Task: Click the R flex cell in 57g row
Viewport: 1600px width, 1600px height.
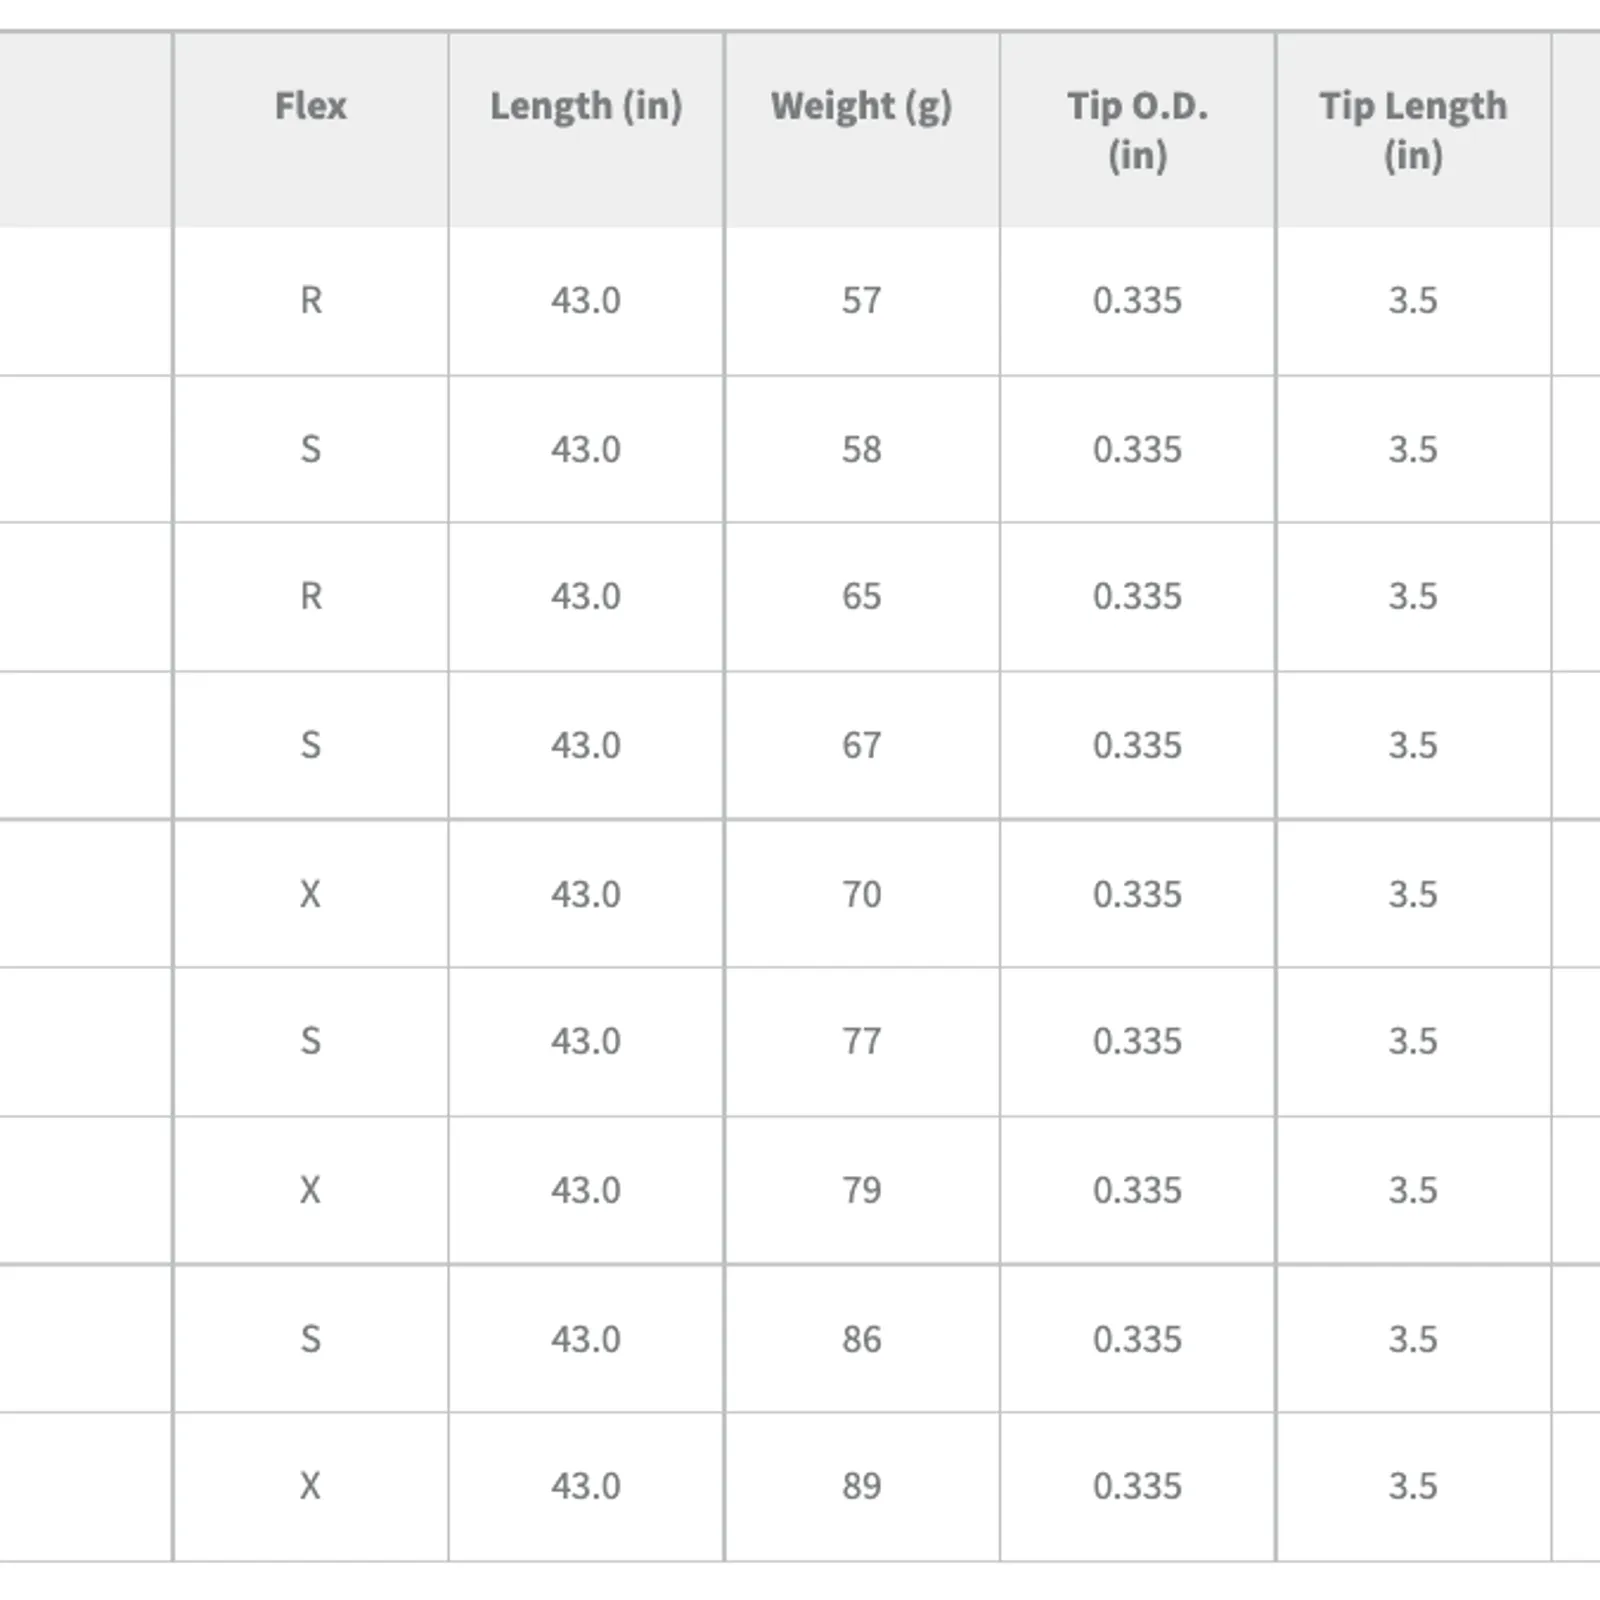Action: click(311, 301)
